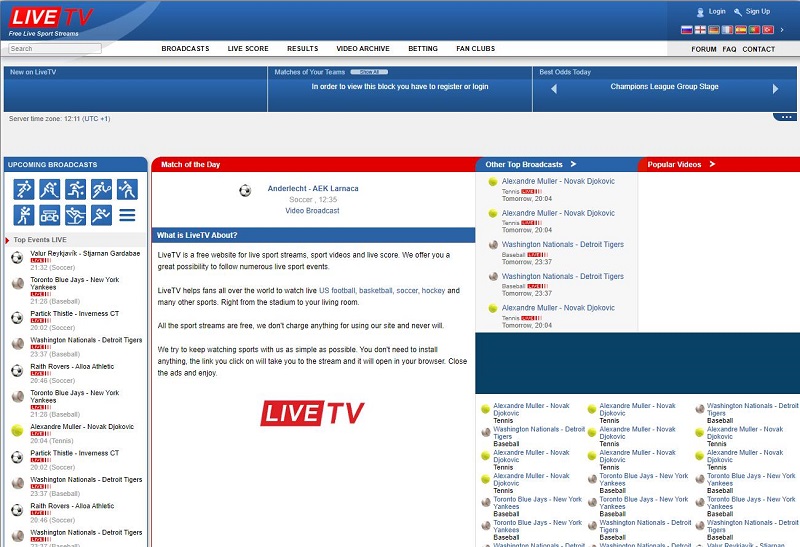
Task: Select the ice hockey sport filter icon
Action: 50,189
